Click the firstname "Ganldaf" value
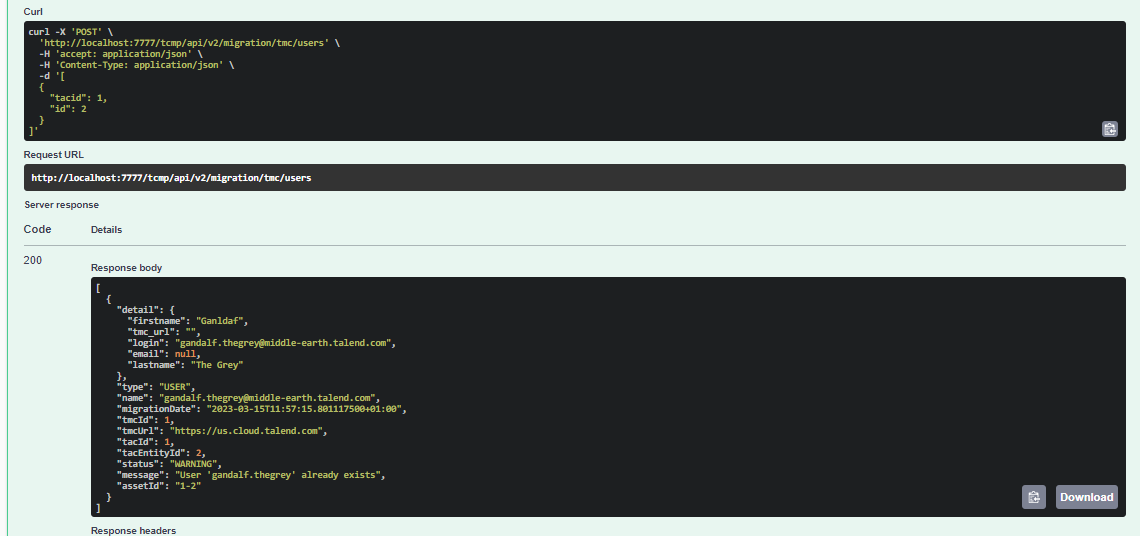This screenshot has width=1140, height=536. [x=221, y=320]
